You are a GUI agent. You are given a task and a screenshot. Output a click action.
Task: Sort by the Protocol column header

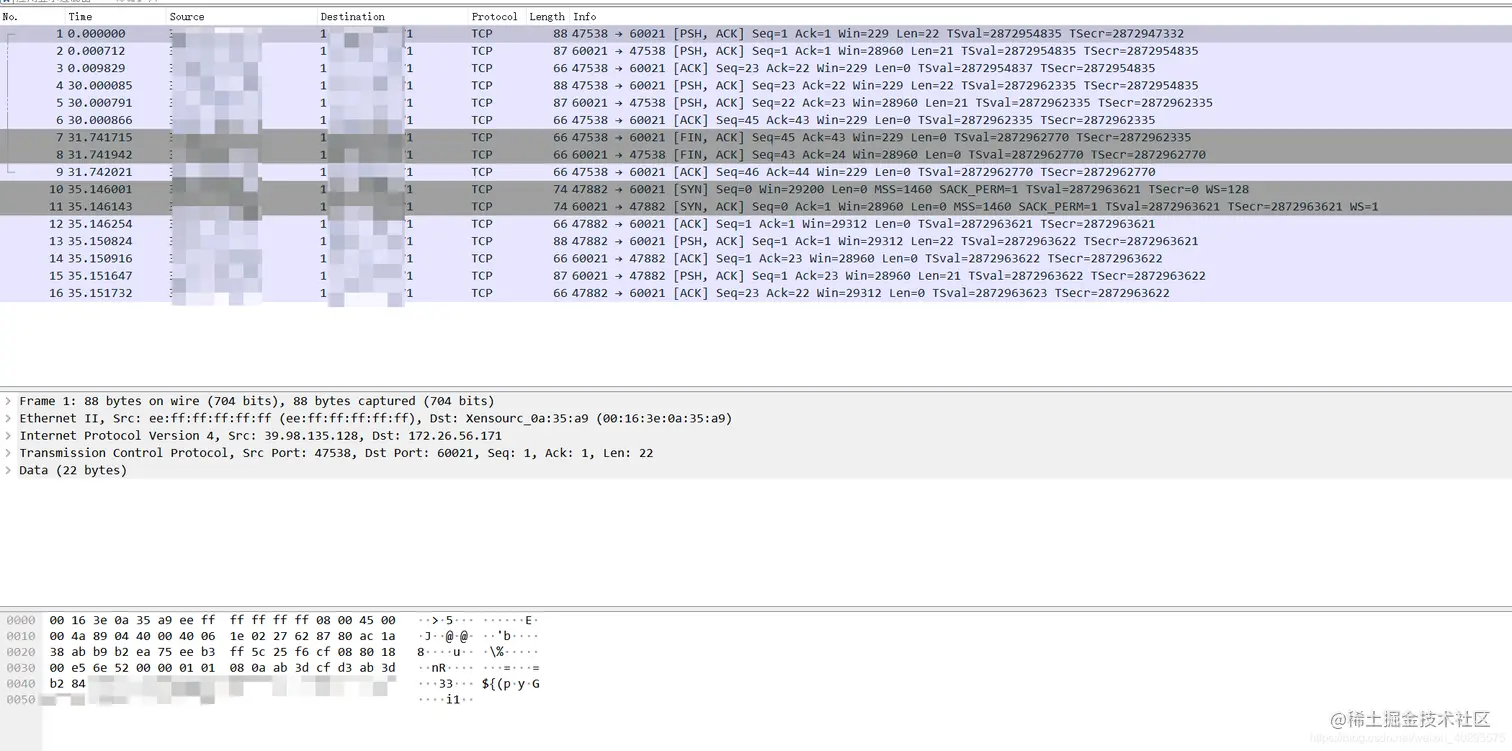[x=496, y=17]
